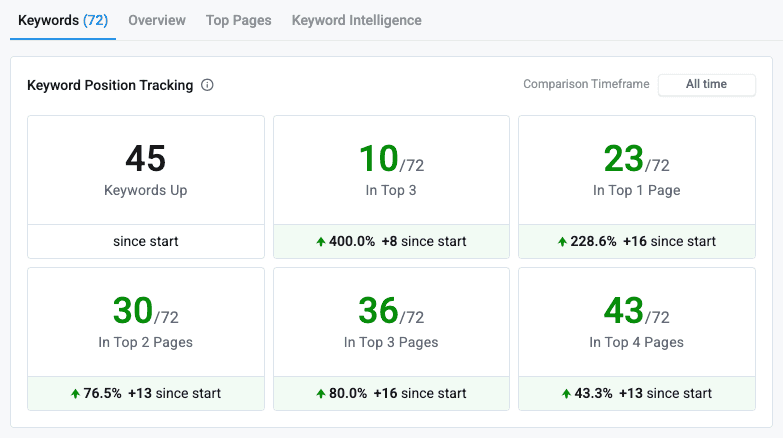Image resolution: width=783 pixels, height=438 pixels.
Task: Click the 43/72 number
Action: coord(636,311)
